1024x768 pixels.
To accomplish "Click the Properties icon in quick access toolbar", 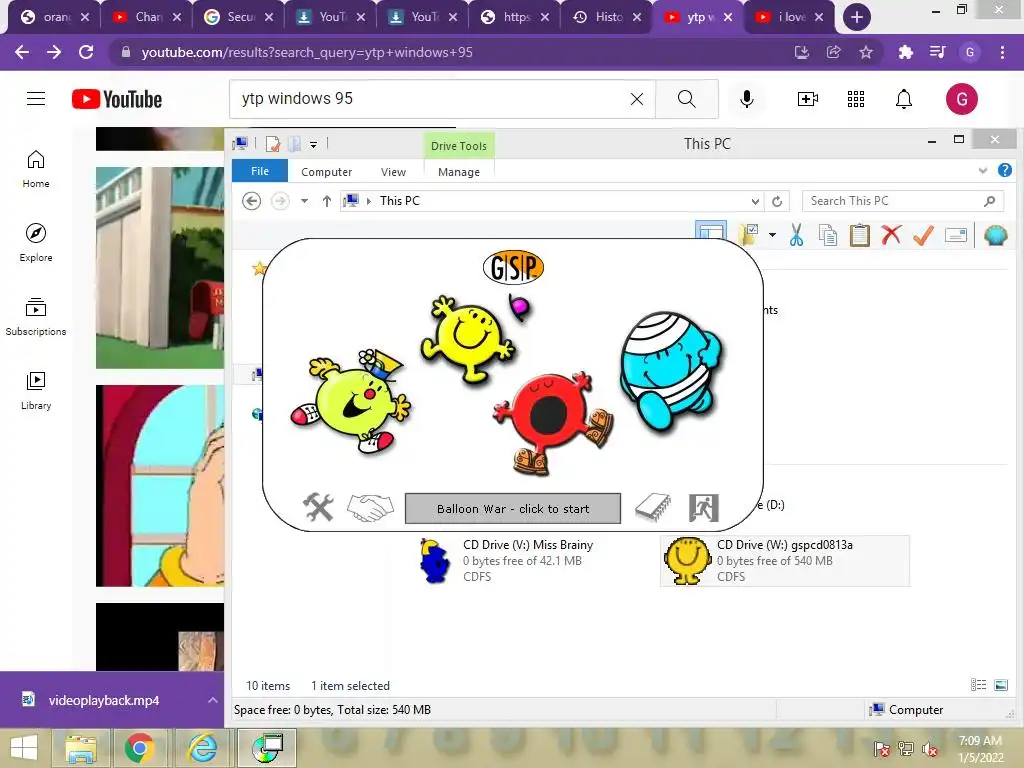I will click(273, 144).
